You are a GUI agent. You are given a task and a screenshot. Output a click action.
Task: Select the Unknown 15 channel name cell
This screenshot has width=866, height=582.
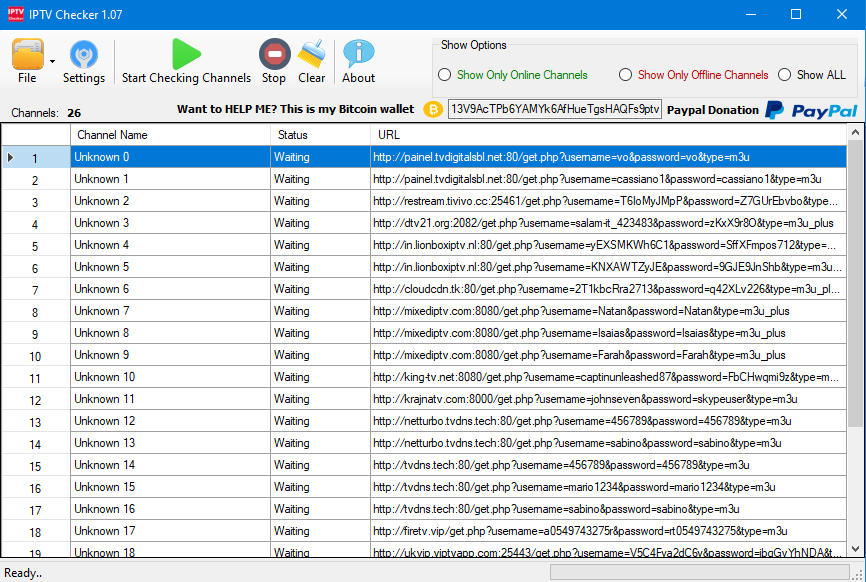(171, 486)
